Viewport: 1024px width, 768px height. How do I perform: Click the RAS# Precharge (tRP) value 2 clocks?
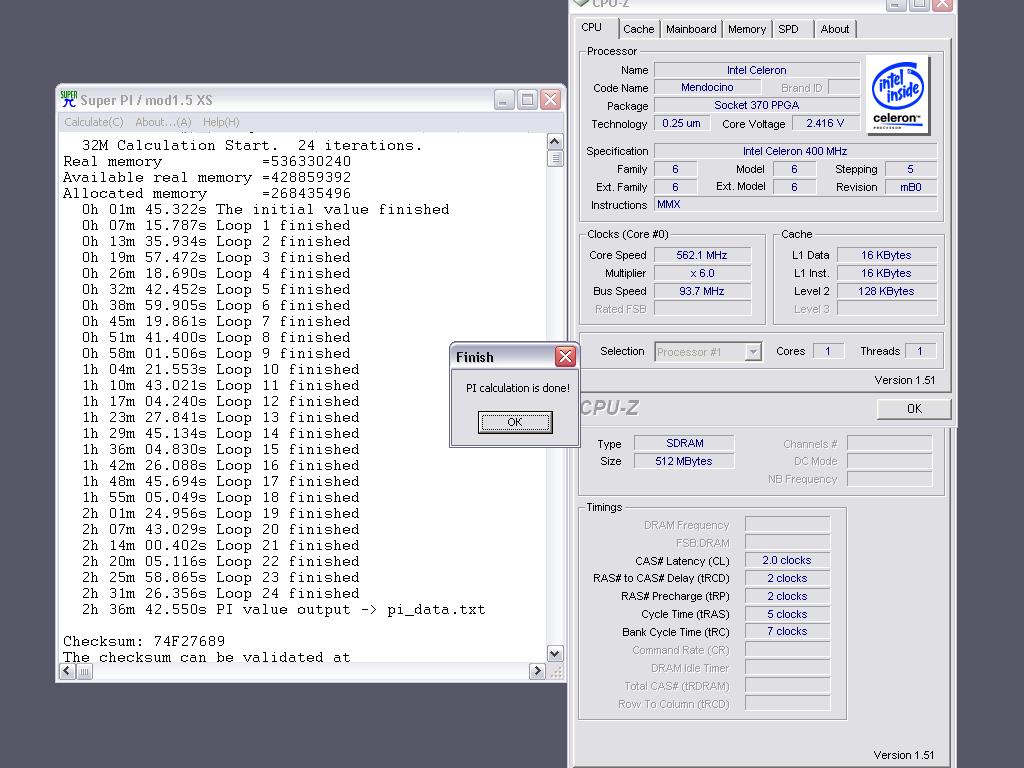coord(787,596)
